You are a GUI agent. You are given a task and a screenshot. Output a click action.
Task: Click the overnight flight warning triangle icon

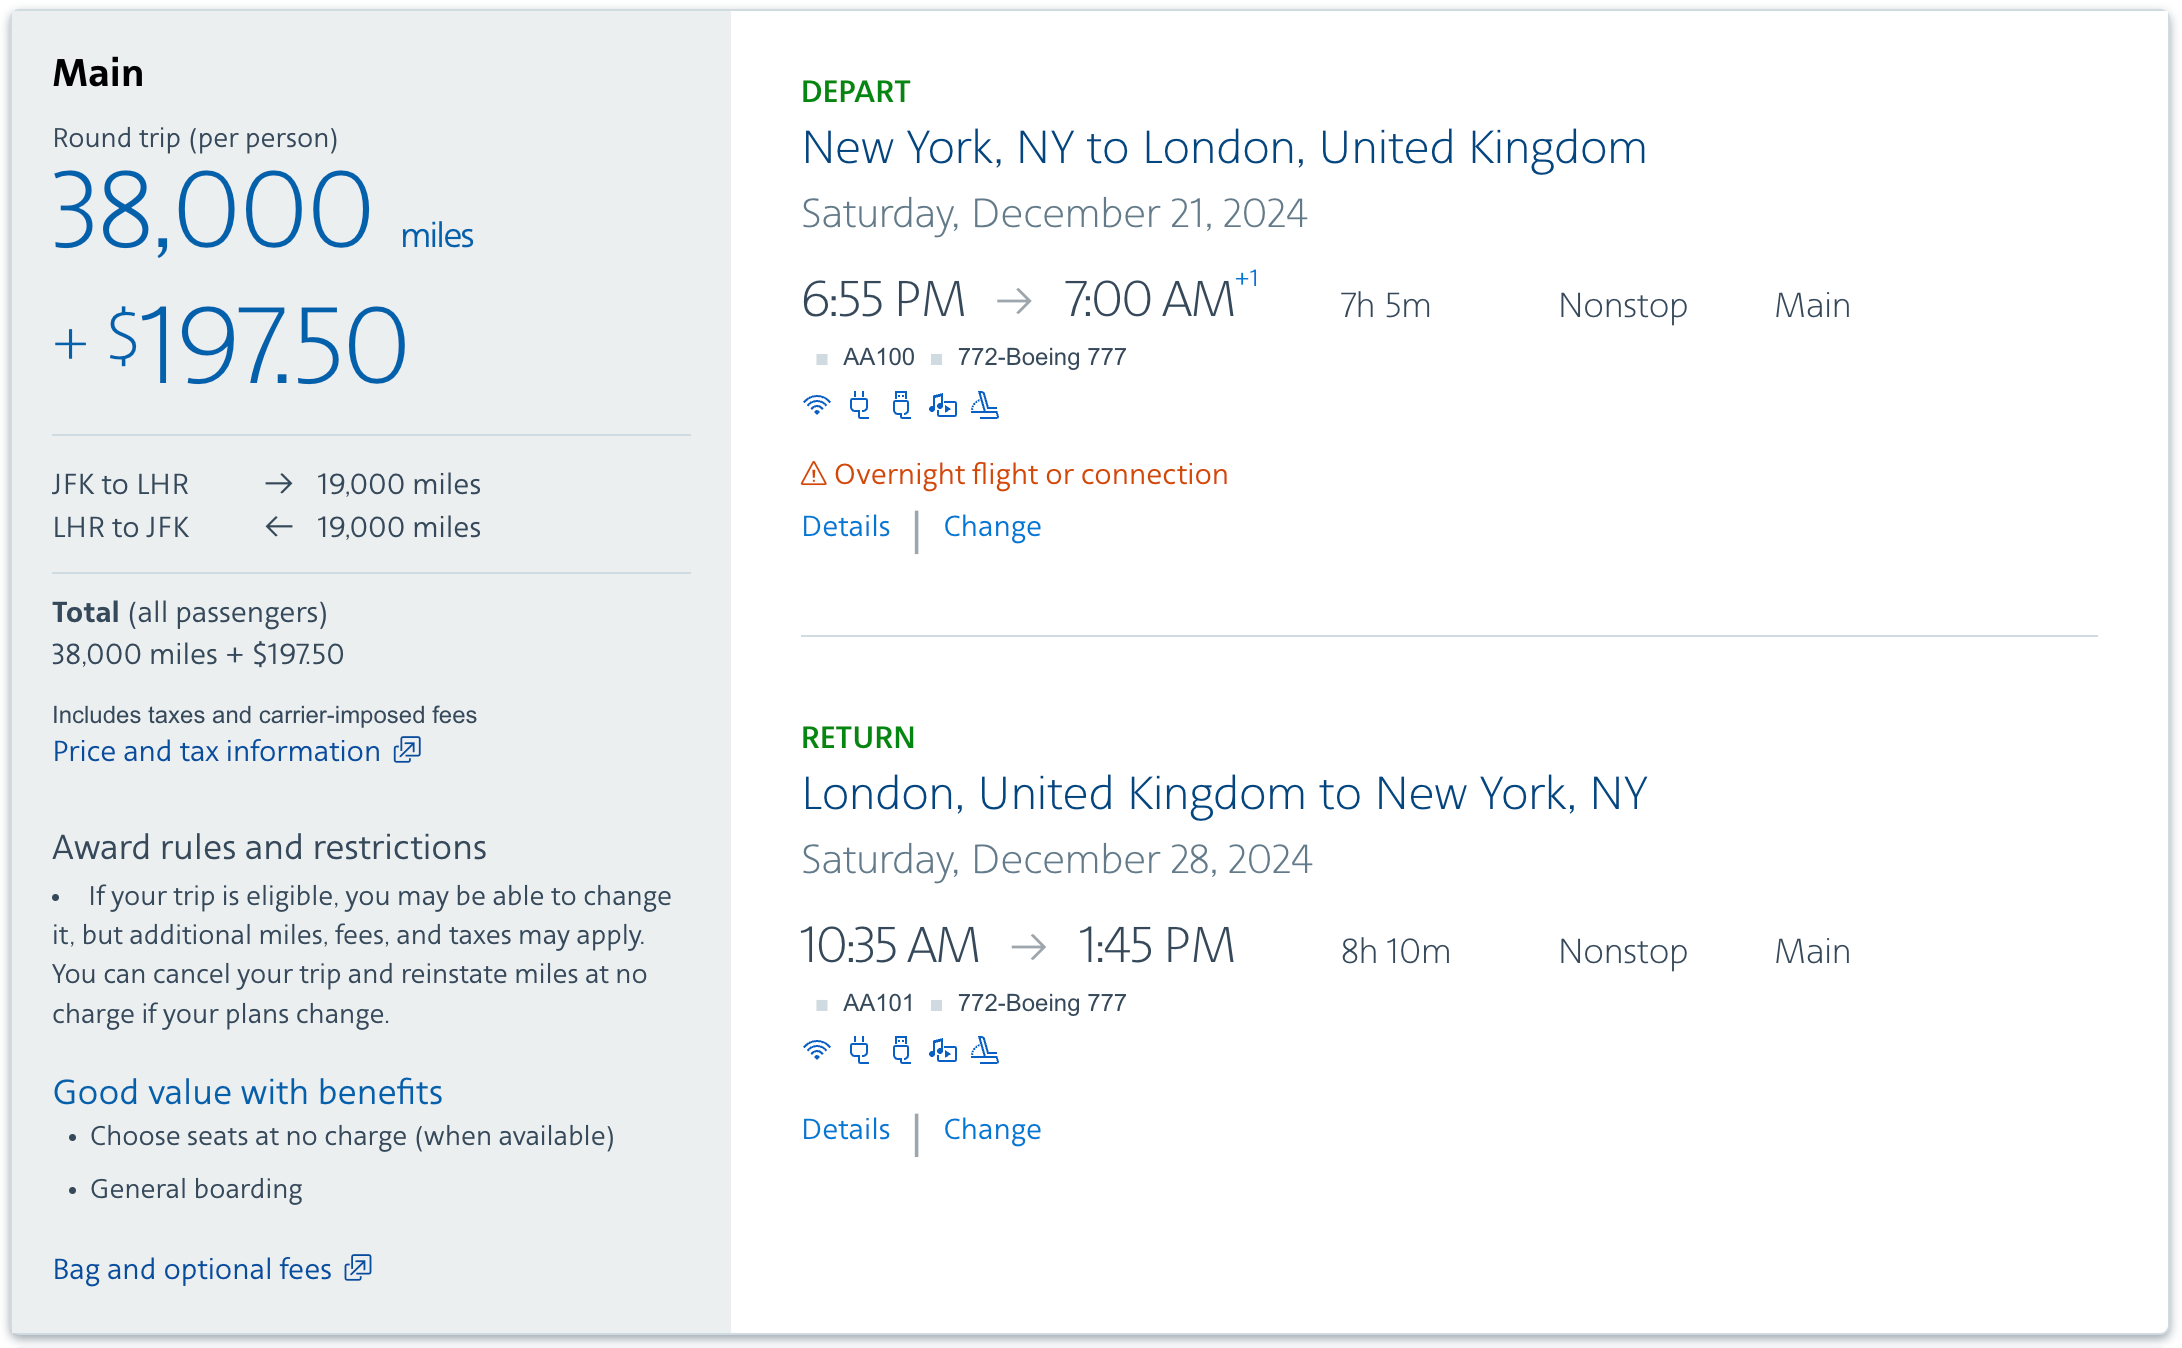click(814, 474)
